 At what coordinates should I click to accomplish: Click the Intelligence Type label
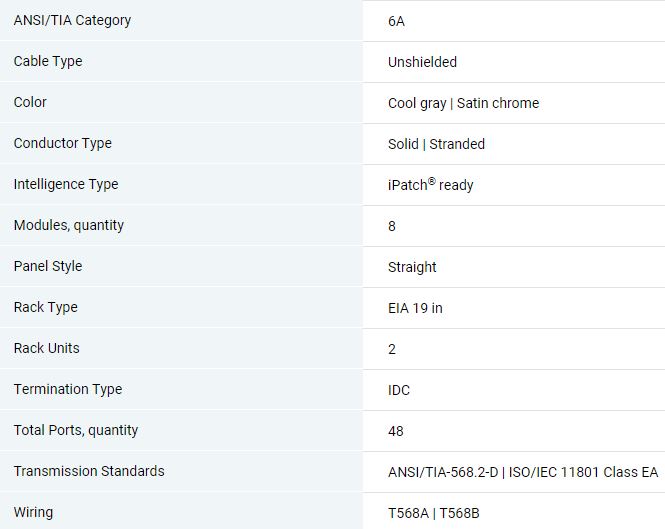coord(66,184)
